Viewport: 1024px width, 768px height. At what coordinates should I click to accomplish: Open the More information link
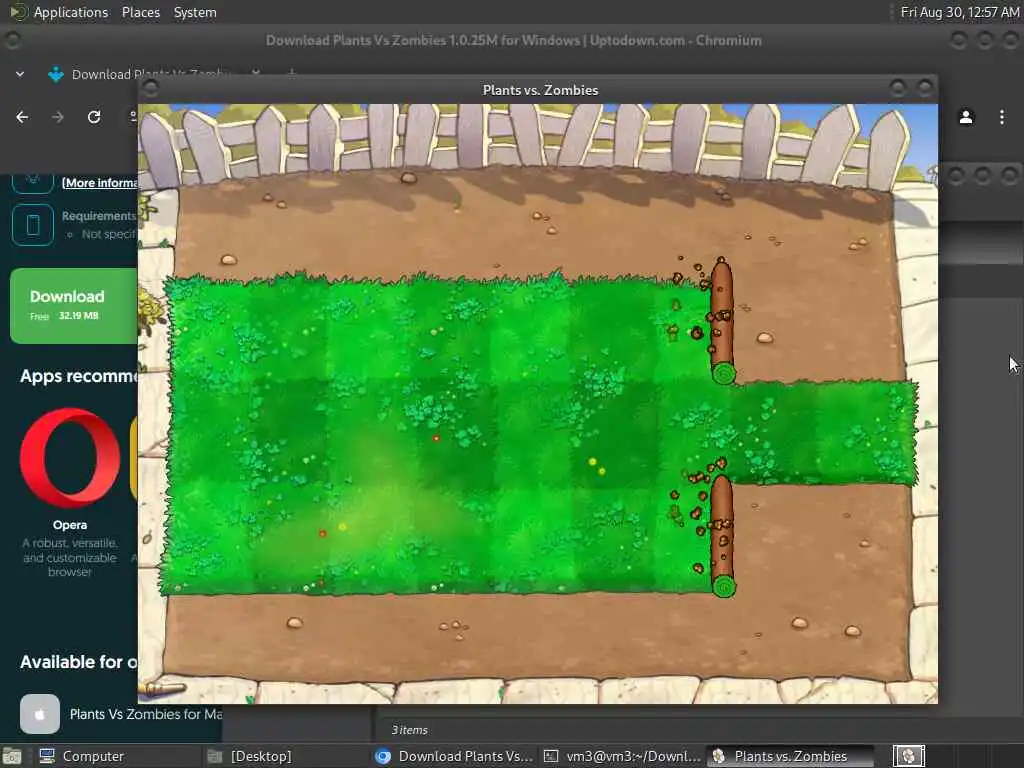99,183
